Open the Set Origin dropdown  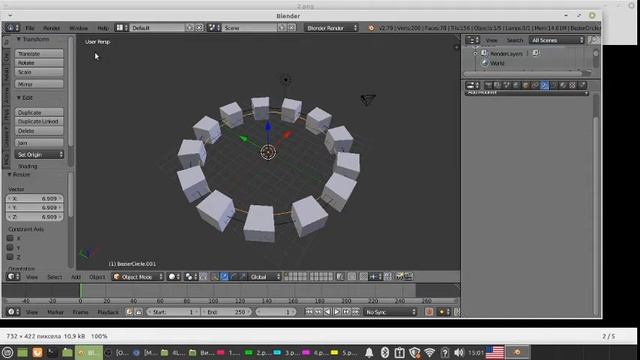pyautogui.click(x=40, y=155)
